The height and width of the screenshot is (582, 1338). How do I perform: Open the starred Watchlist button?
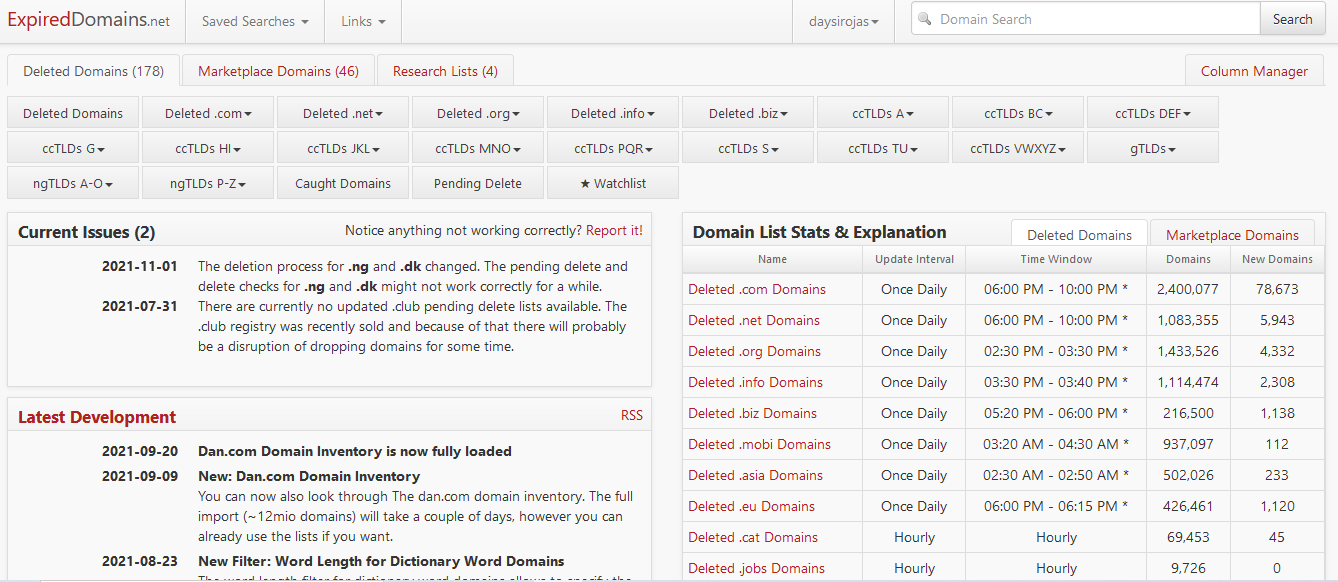pos(613,184)
